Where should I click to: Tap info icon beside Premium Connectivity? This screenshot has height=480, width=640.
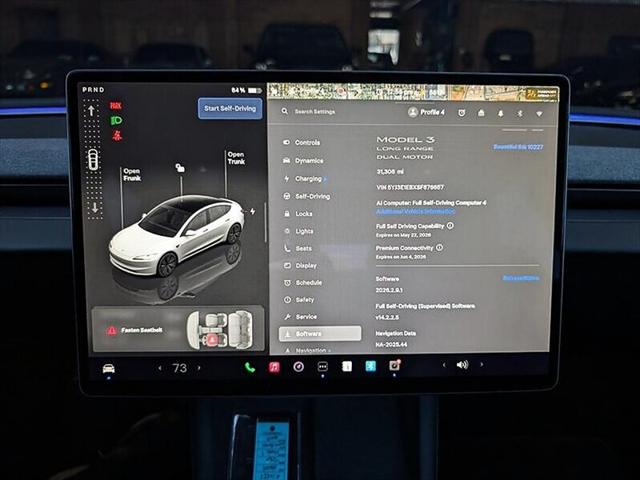[x=439, y=247]
